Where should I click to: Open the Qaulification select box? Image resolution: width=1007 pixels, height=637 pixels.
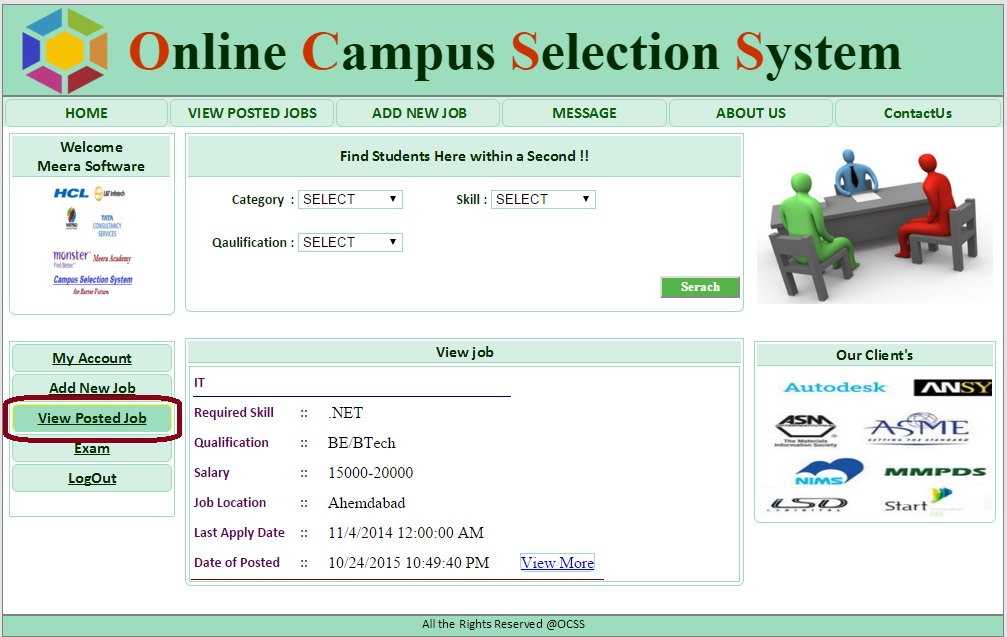(x=350, y=242)
